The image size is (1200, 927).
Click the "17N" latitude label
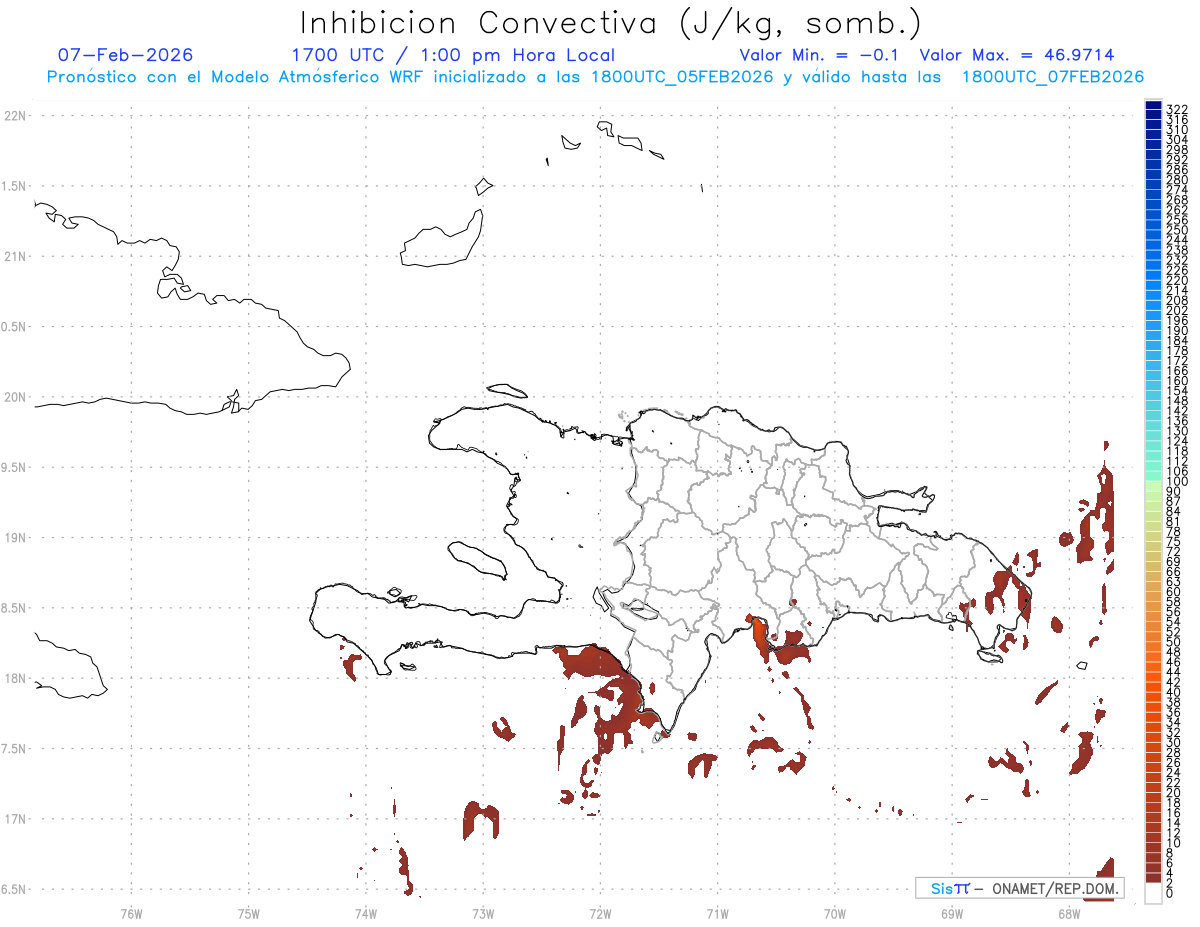click(15, 819)
